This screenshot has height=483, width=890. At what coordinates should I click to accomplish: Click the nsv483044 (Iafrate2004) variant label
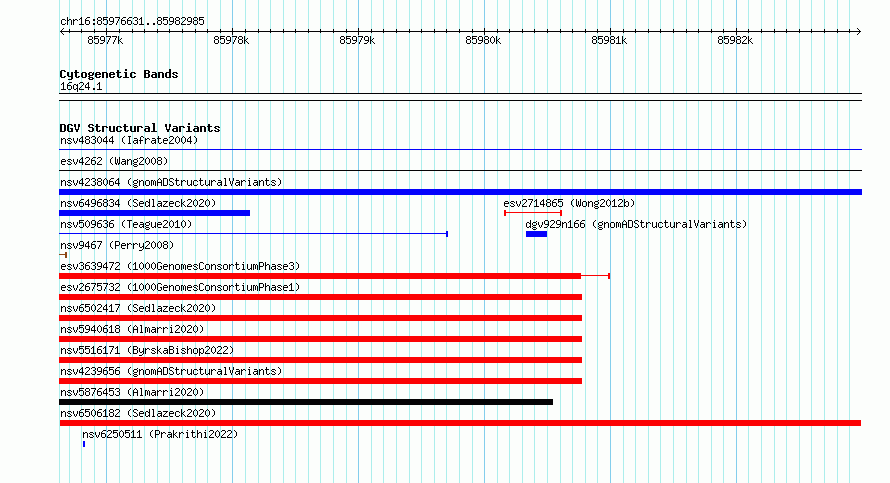(x=129, y=140)
